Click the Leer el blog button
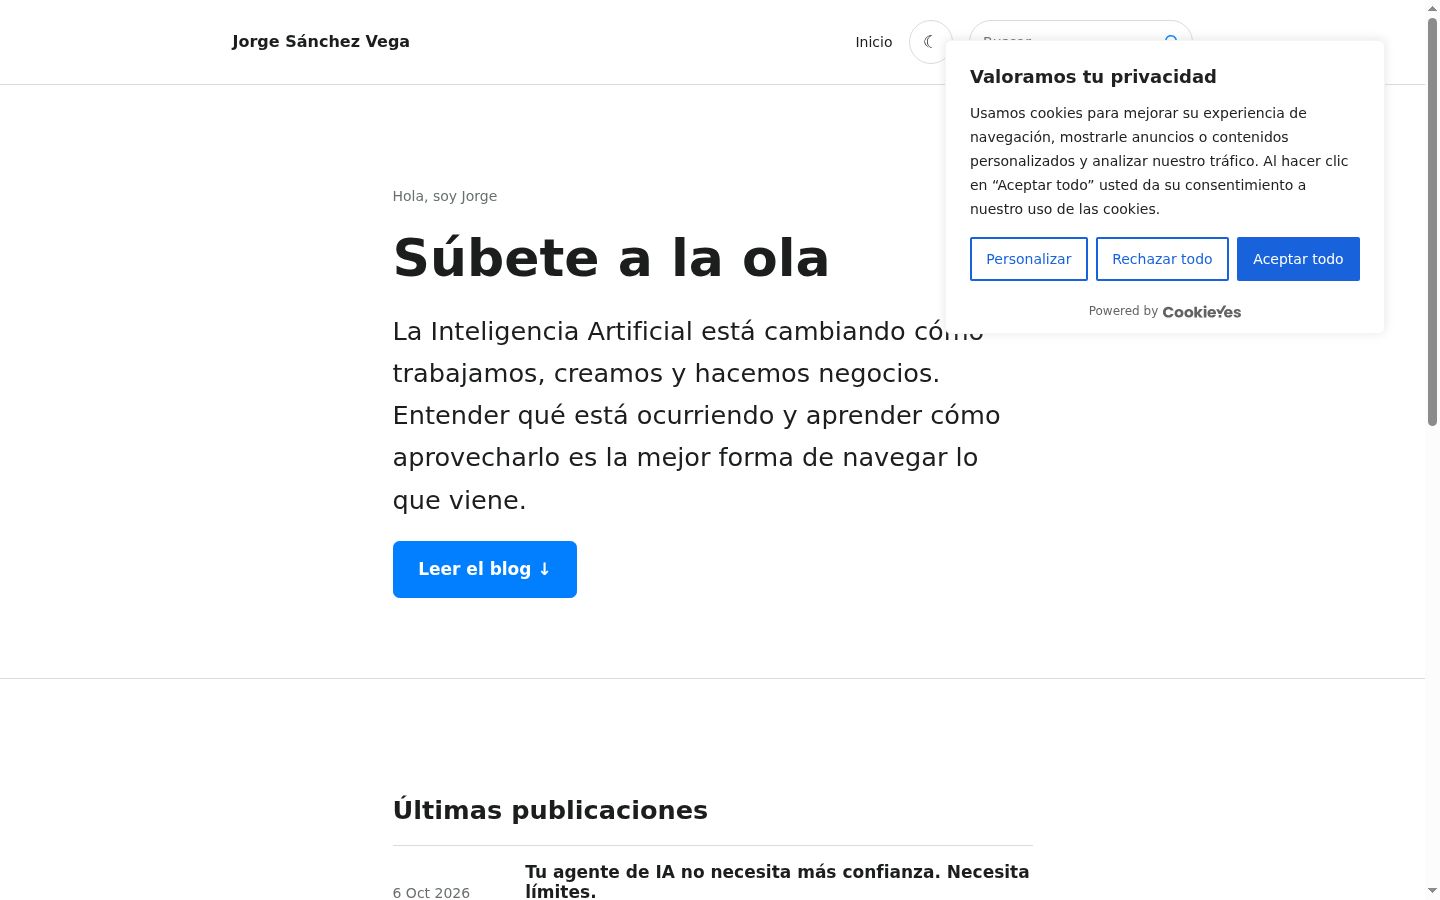 point(485,569)
